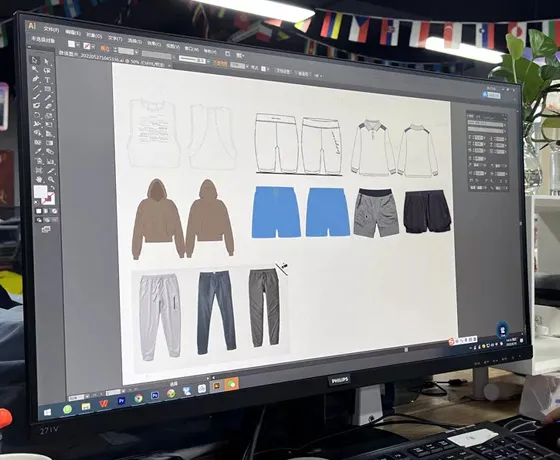The width and height of the screenshot is (560, 460).
Task: Select the Lasso tool
Action: [47, 71]
